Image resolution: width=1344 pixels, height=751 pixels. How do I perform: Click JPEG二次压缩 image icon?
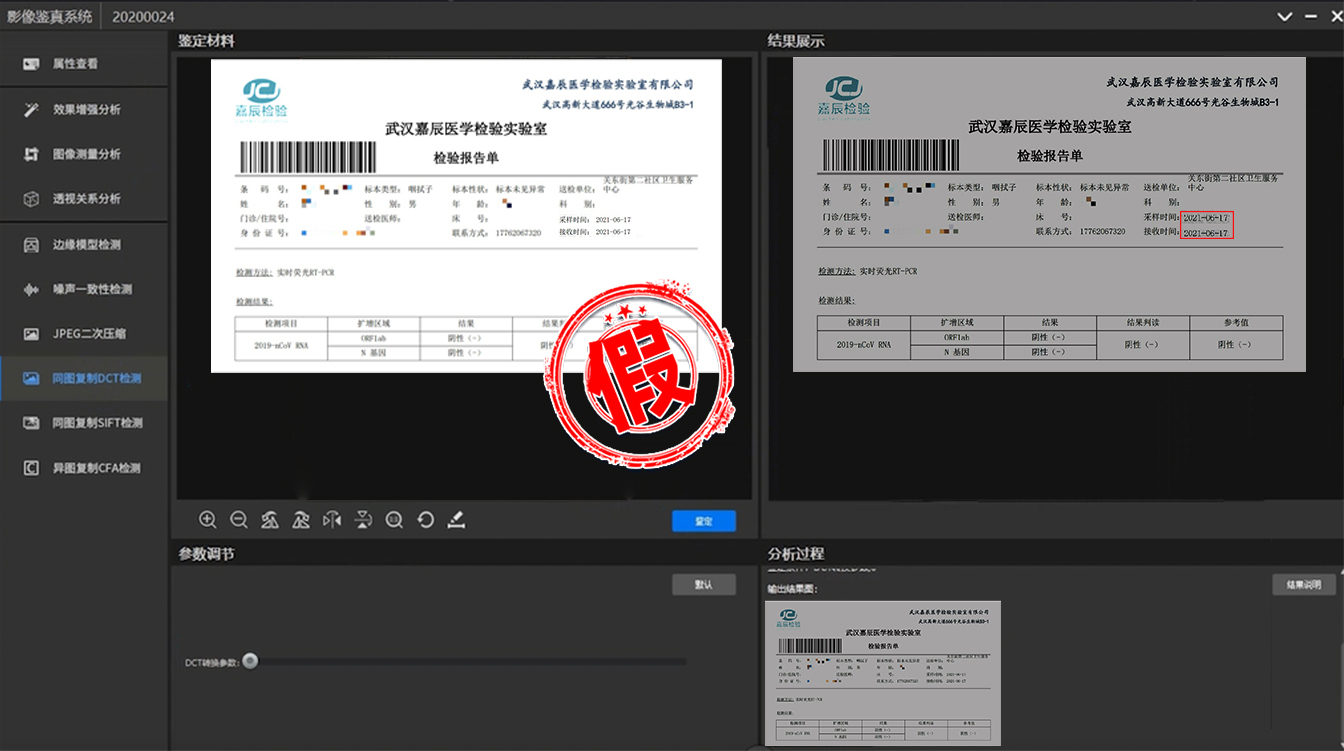[x=31, y=333]
